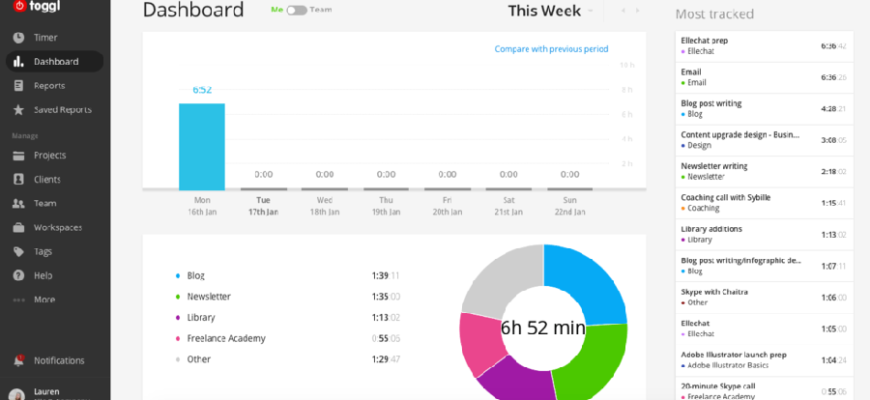
Task: Open Email most tracked entry
Action: 764,78
